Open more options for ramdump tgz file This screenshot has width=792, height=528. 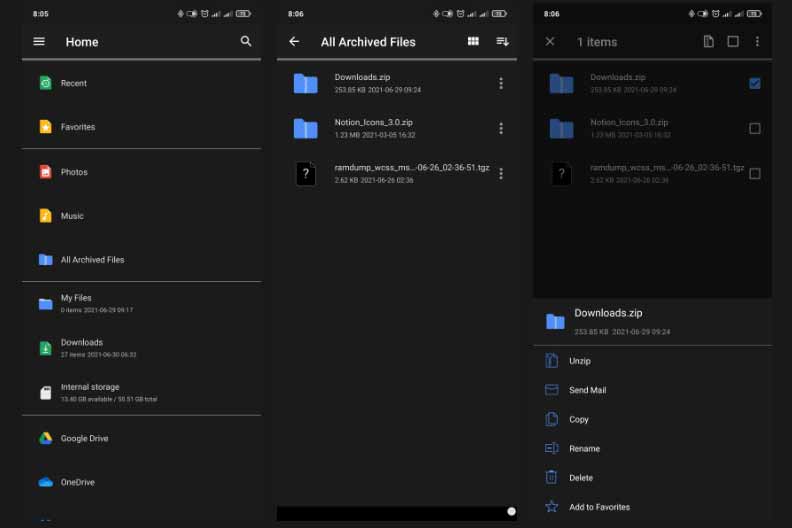coord(501,173)
